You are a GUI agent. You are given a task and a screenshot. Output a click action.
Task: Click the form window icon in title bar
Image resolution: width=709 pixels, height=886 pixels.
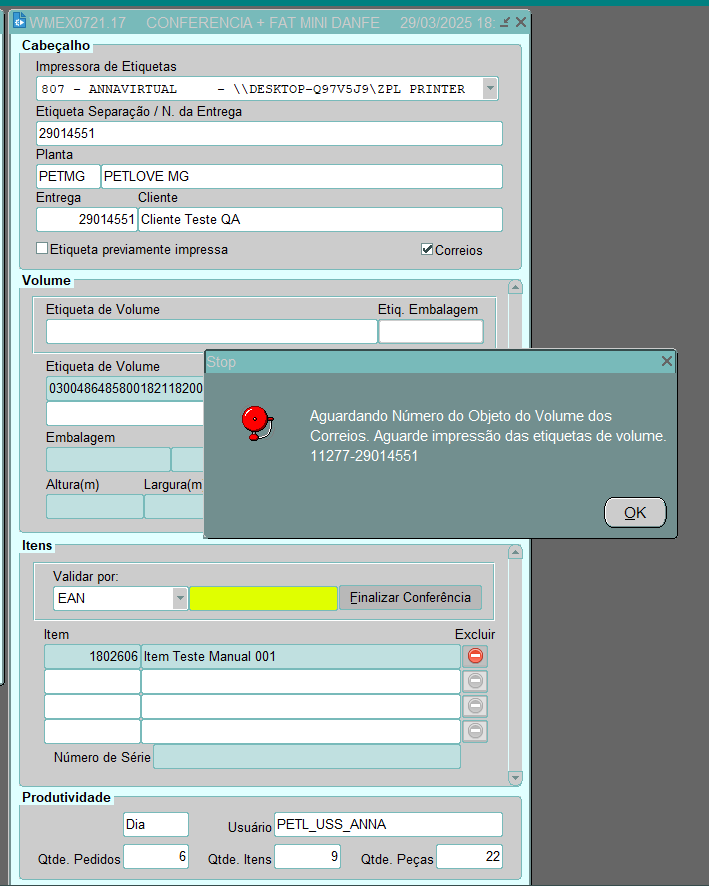(18, 21)
